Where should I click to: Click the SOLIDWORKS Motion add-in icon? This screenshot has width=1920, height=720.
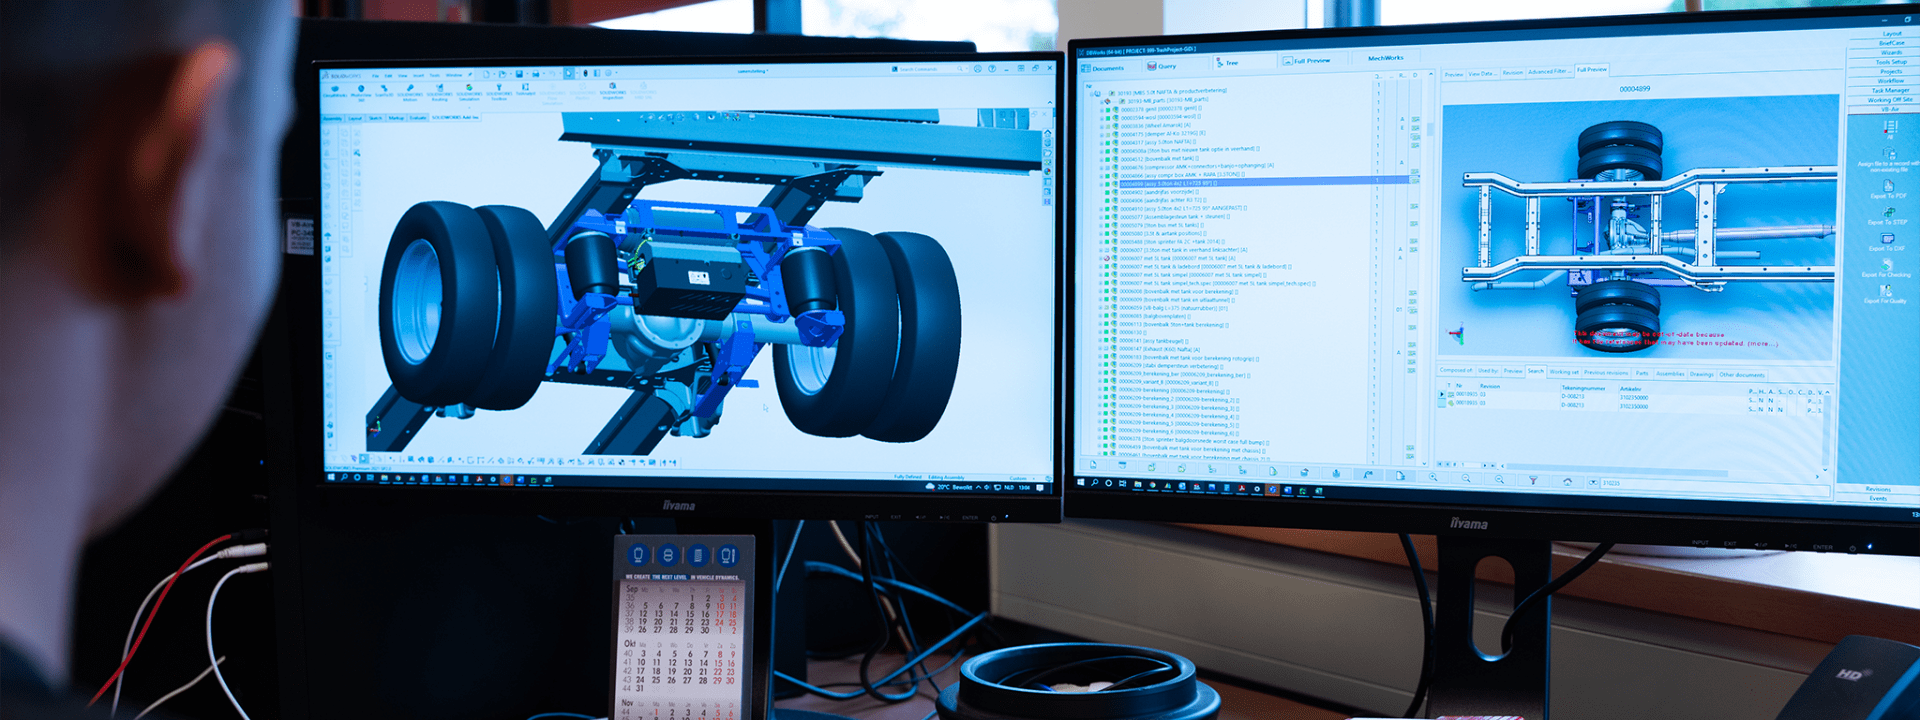410,92
